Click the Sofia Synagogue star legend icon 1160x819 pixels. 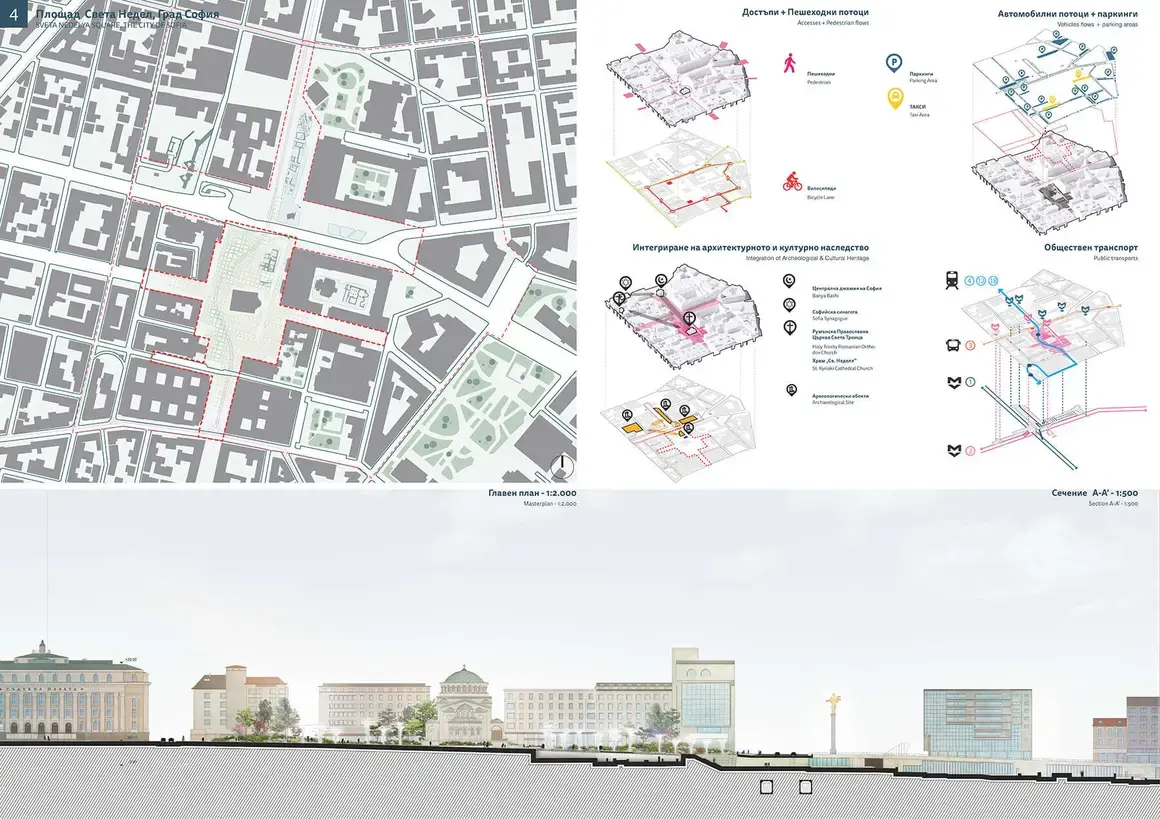point(789,303)
